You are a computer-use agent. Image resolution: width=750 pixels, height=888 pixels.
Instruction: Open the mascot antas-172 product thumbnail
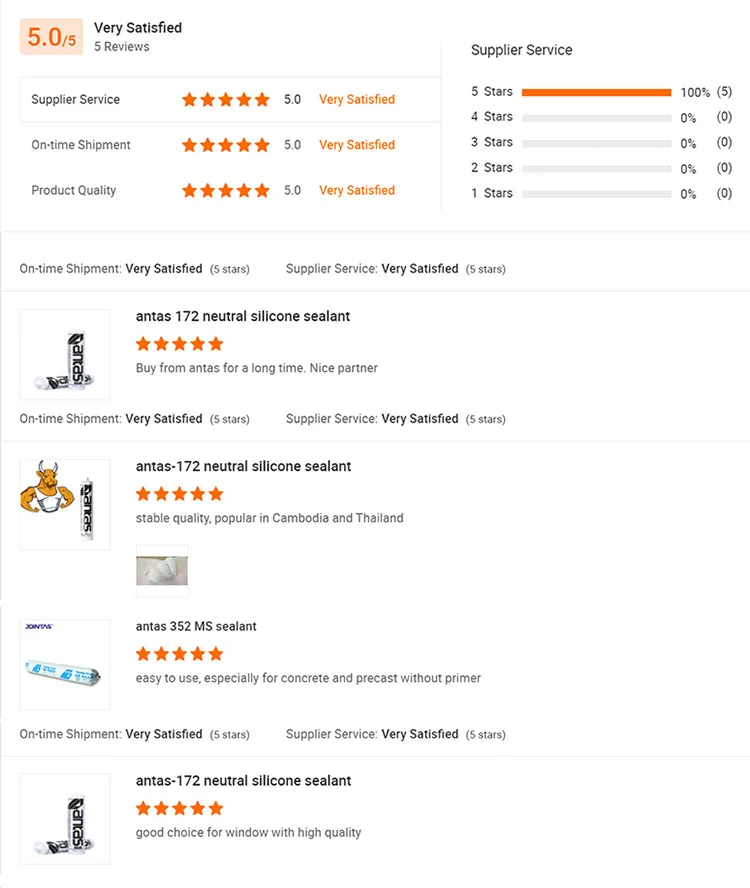[x=65, y=504]
